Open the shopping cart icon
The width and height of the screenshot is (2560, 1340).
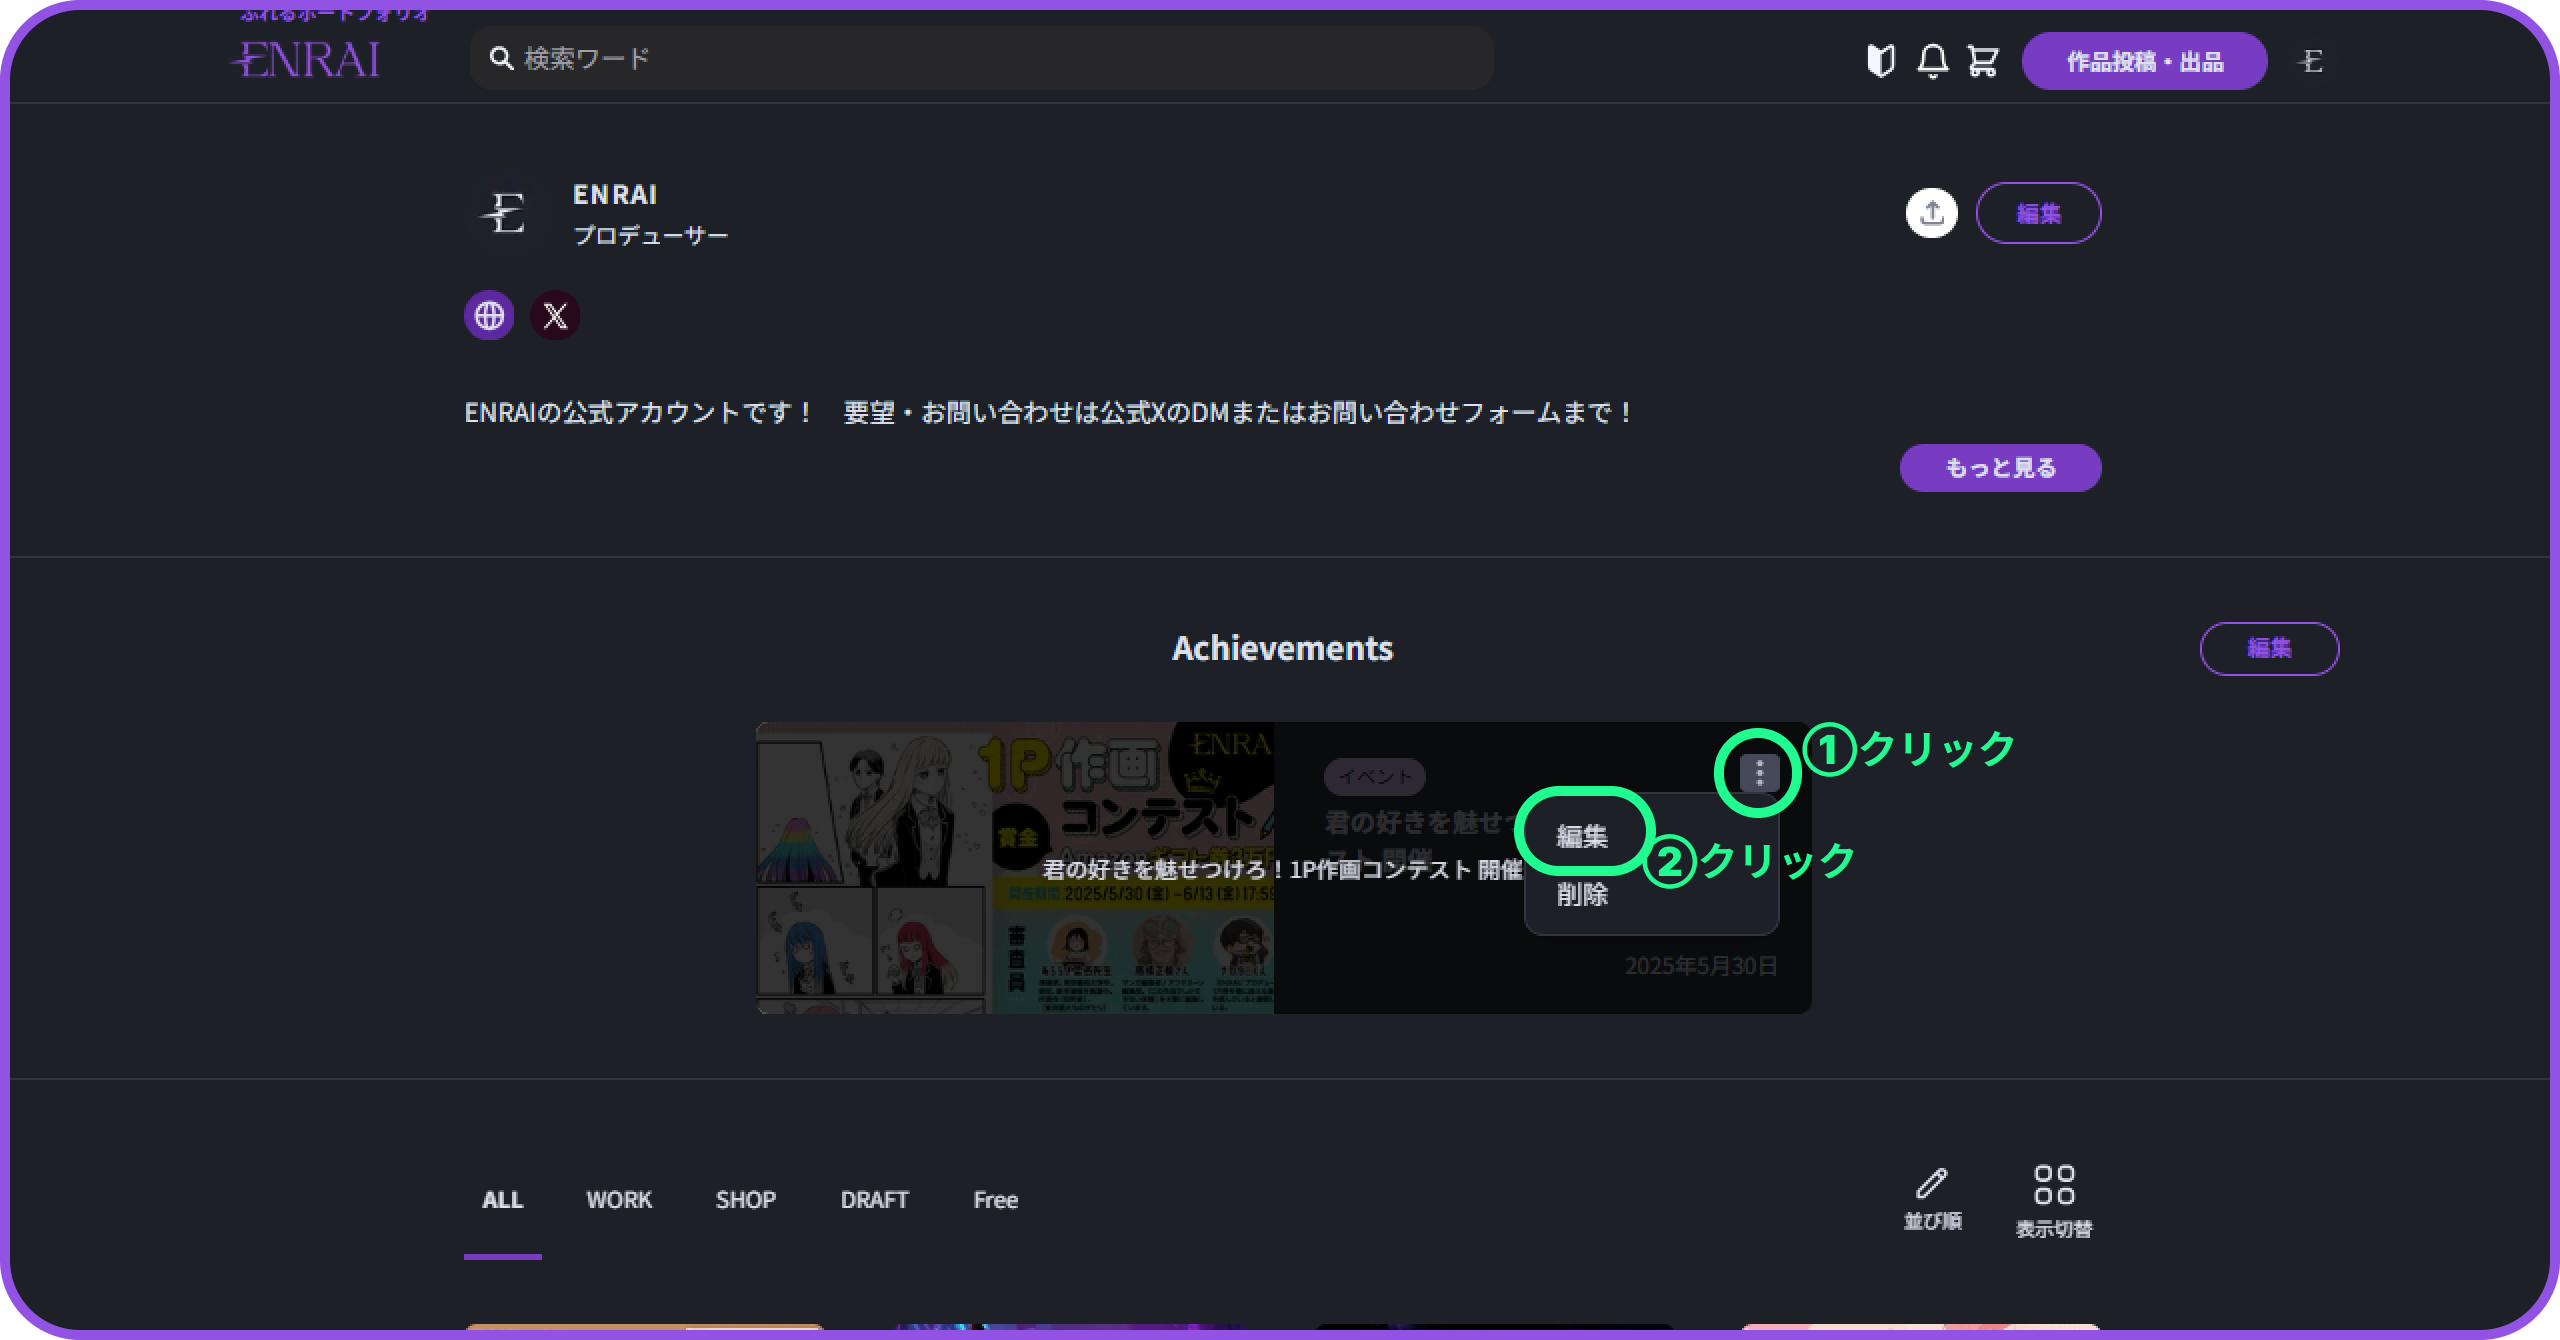tap(1982, 61)
